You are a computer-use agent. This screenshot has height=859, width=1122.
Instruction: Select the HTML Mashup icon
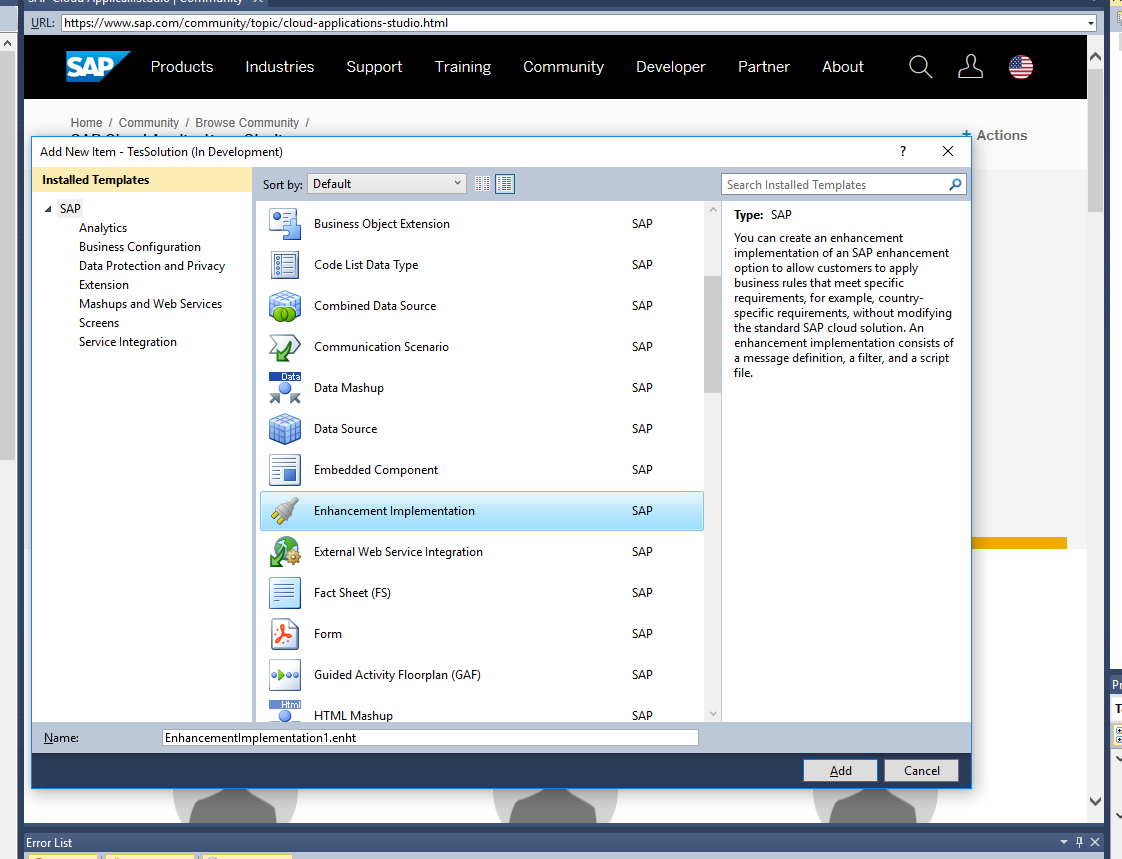(285, 711)
